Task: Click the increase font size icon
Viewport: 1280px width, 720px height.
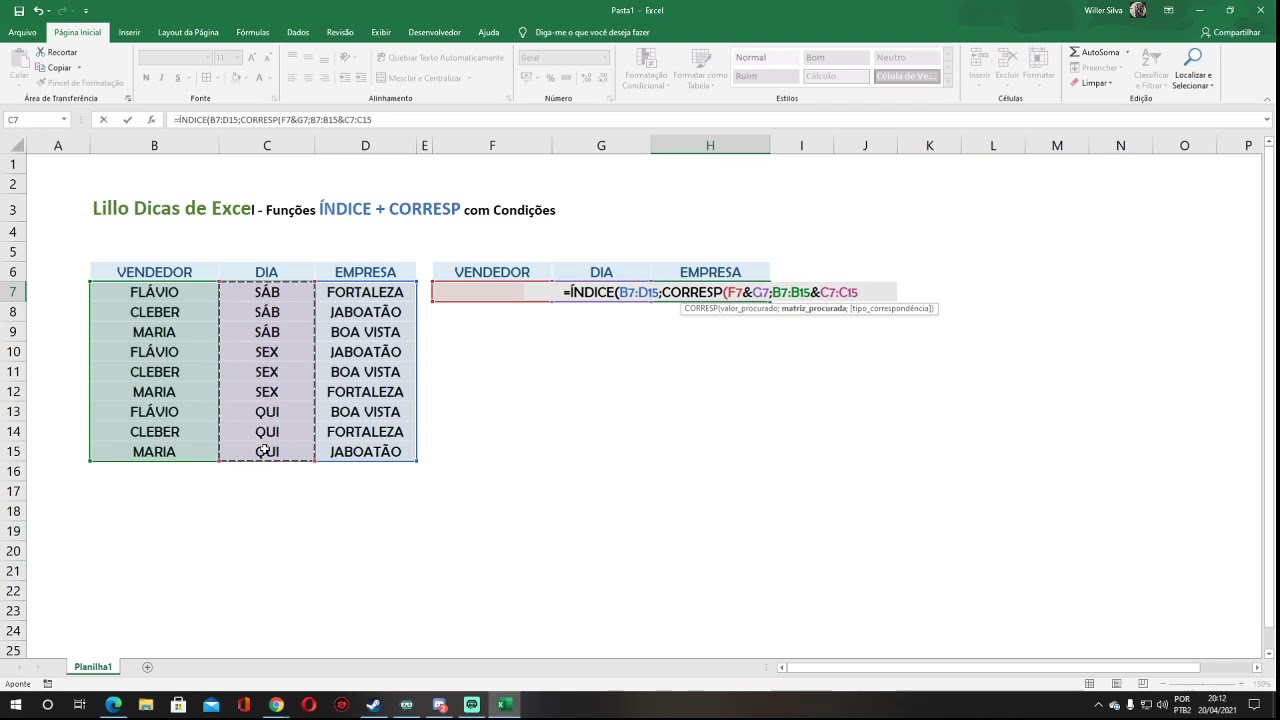Action: click(251, 57)
